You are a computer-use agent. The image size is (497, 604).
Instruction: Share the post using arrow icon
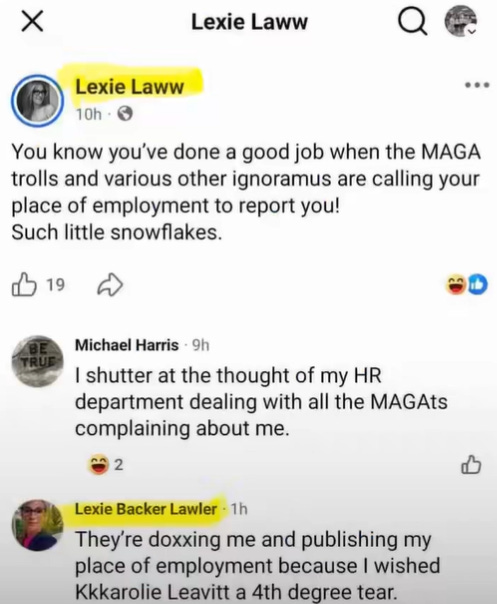(111, 285)
